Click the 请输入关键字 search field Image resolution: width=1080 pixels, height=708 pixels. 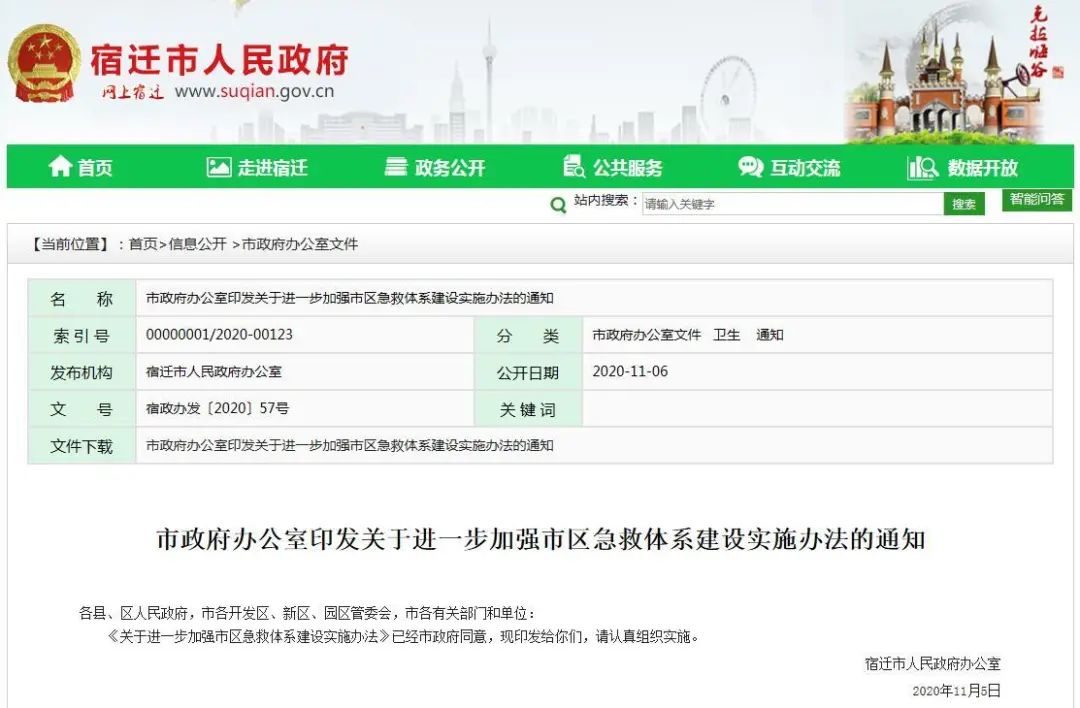click(x=793, y=204)
